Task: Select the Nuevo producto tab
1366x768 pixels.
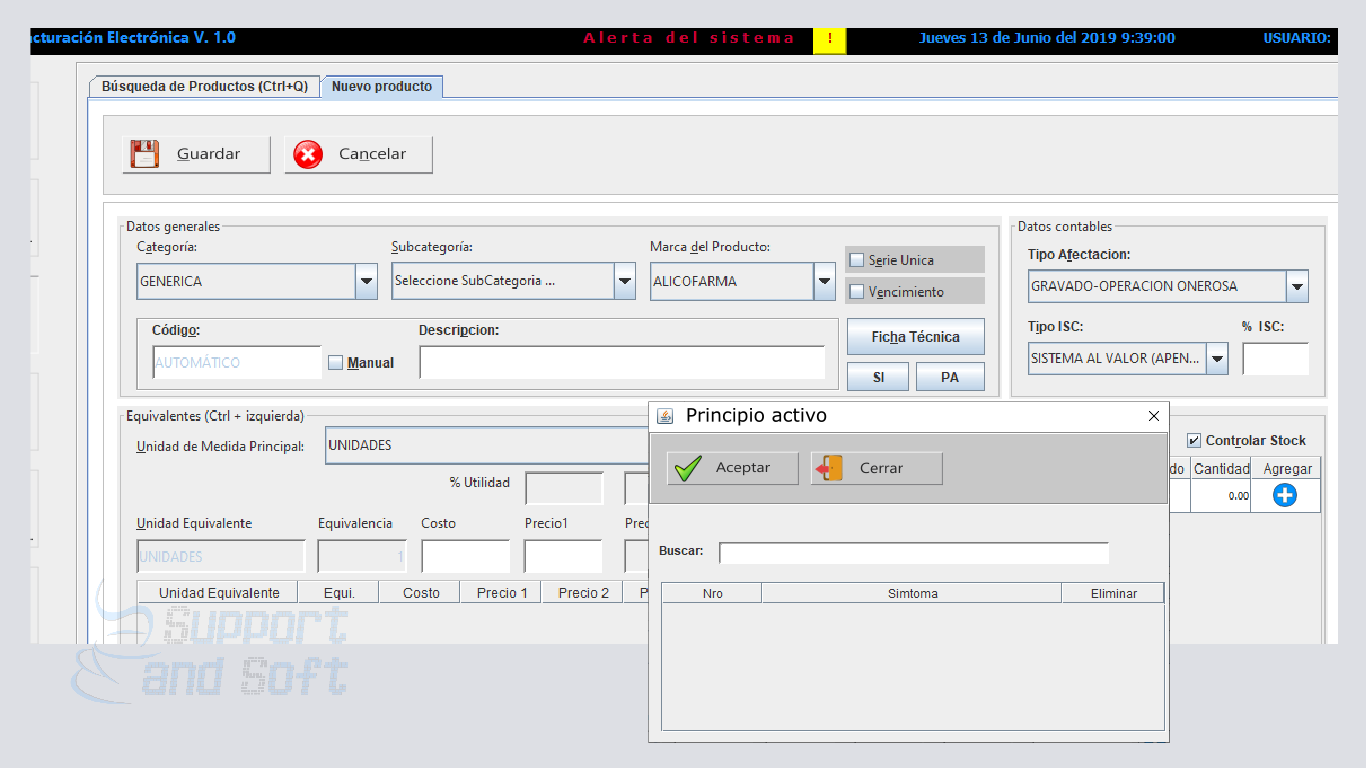Action: 382,87
